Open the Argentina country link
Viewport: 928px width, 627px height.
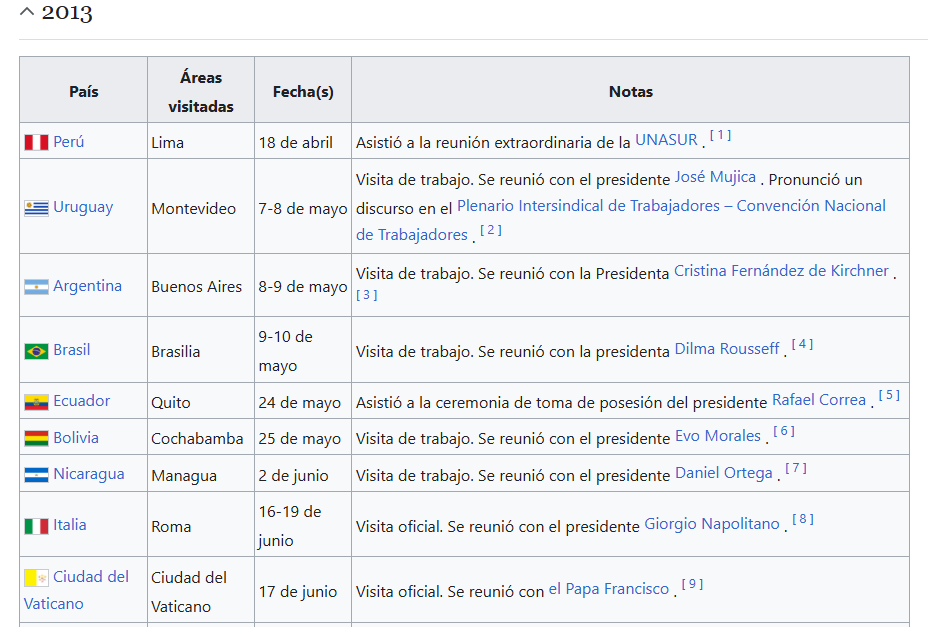[x=88, y=286]
